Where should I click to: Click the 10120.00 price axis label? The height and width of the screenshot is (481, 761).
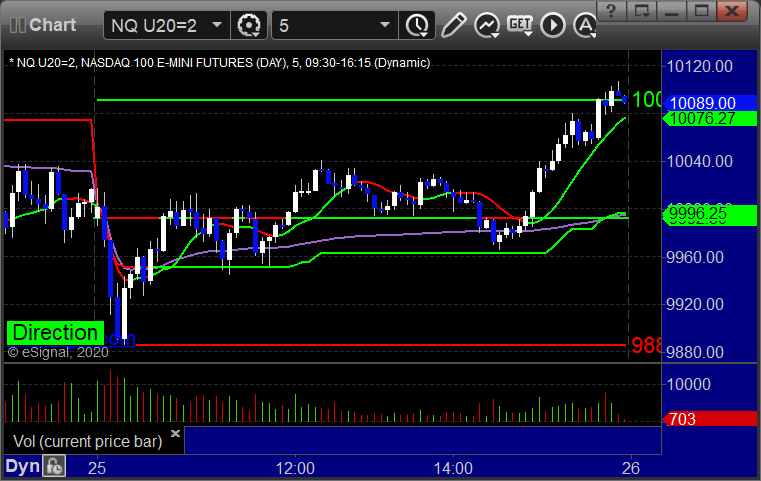[x=699, y=66]
